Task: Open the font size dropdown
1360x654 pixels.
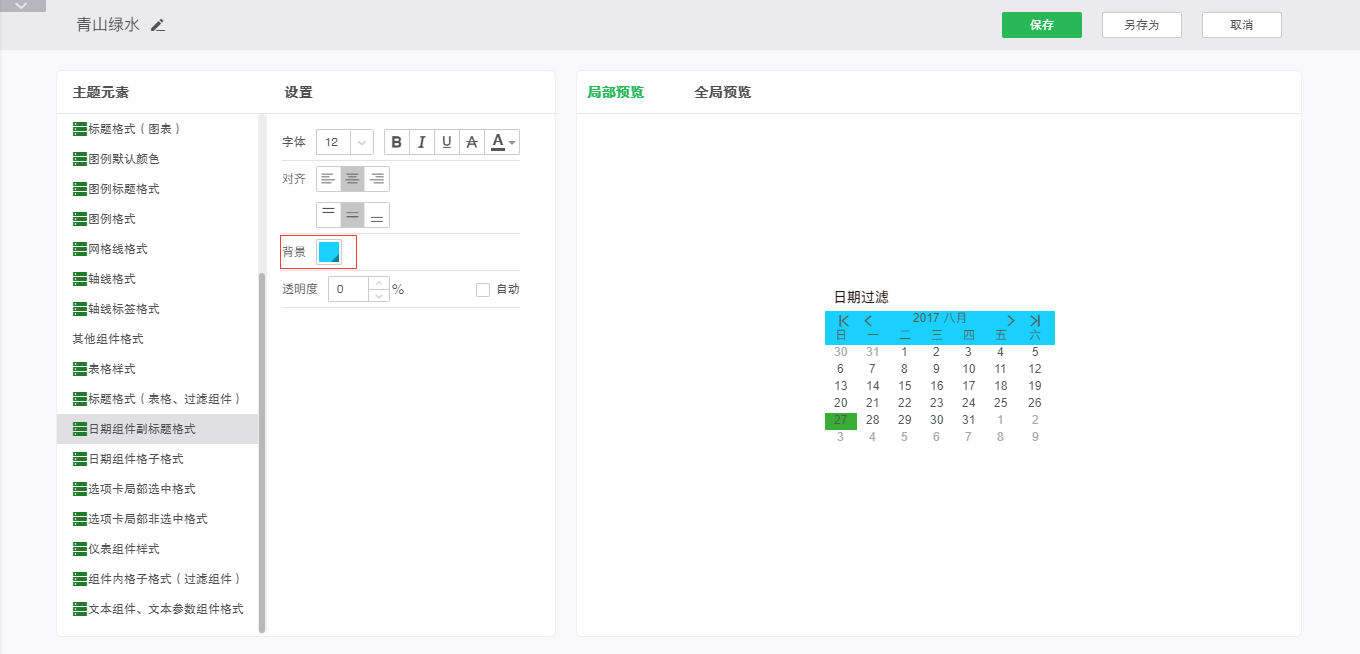Action: pyautogui.click(x=361, y=142)
